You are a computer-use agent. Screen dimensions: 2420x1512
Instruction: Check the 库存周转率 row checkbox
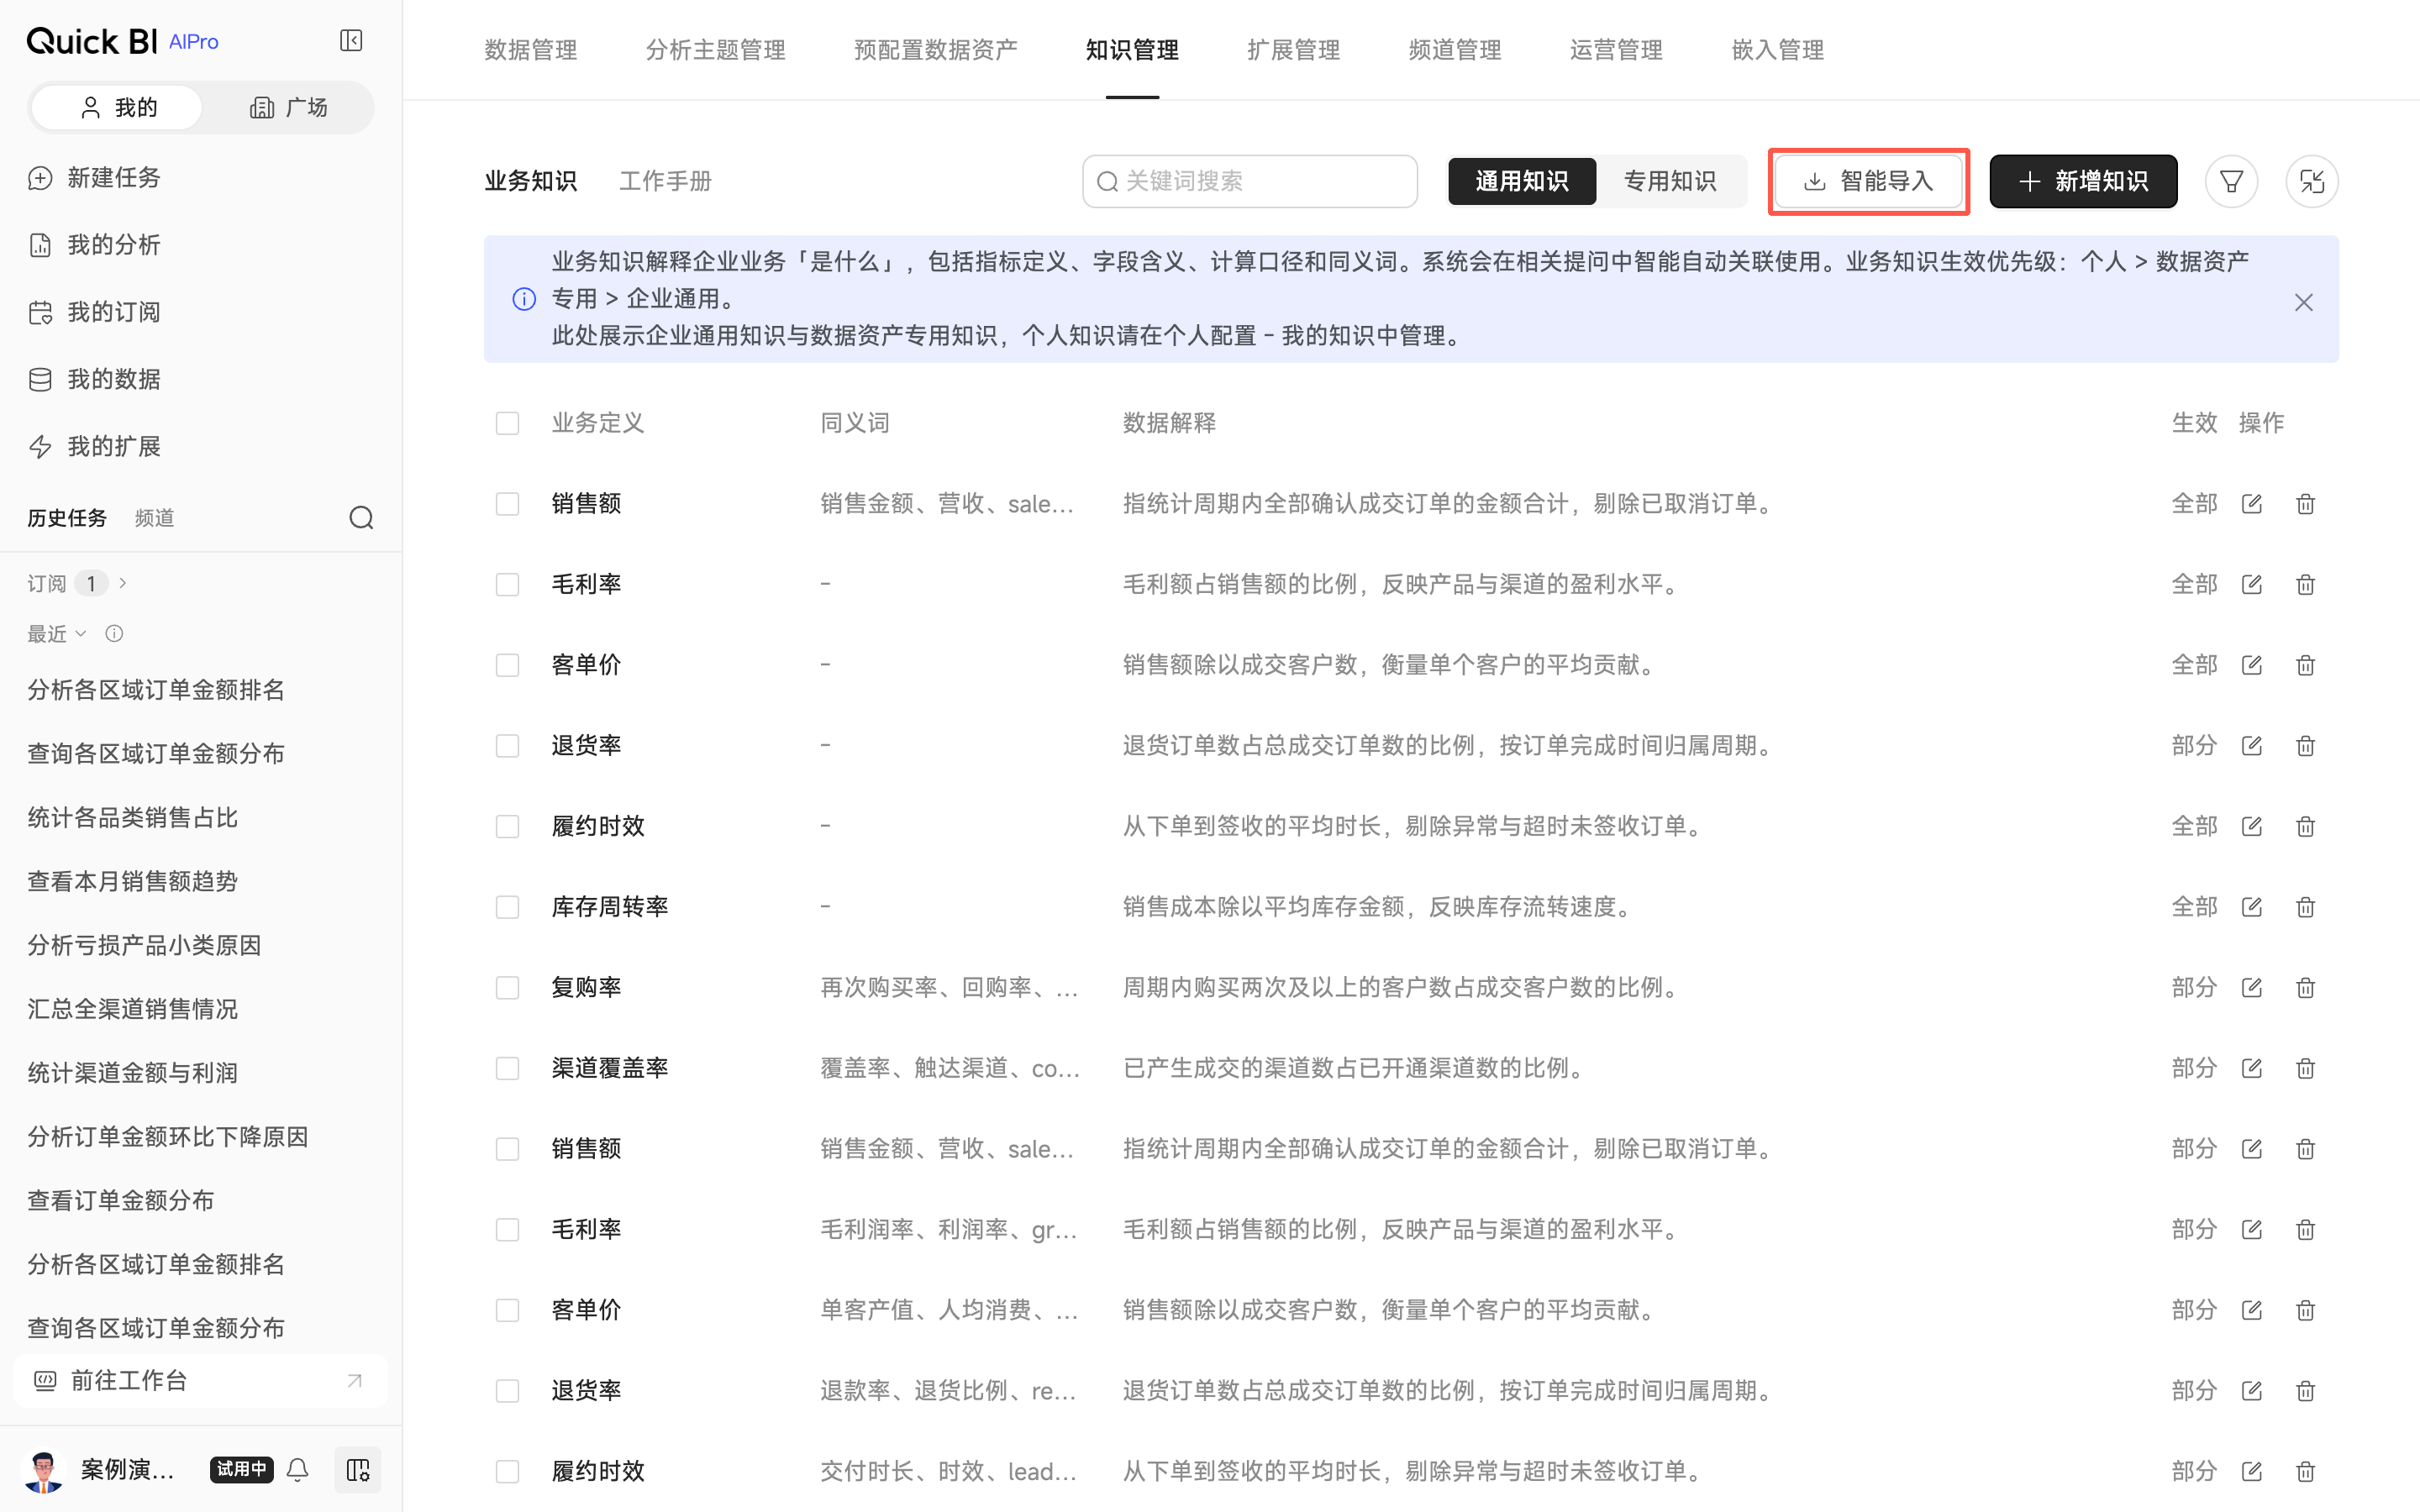point(507,907)
